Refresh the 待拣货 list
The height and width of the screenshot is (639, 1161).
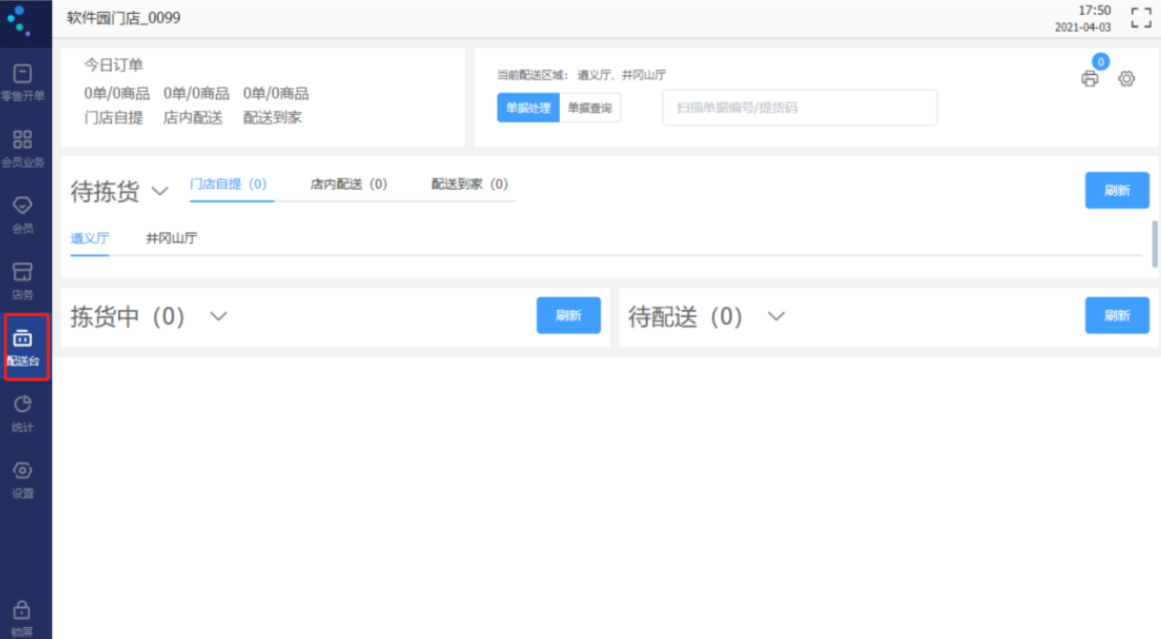1117,190
